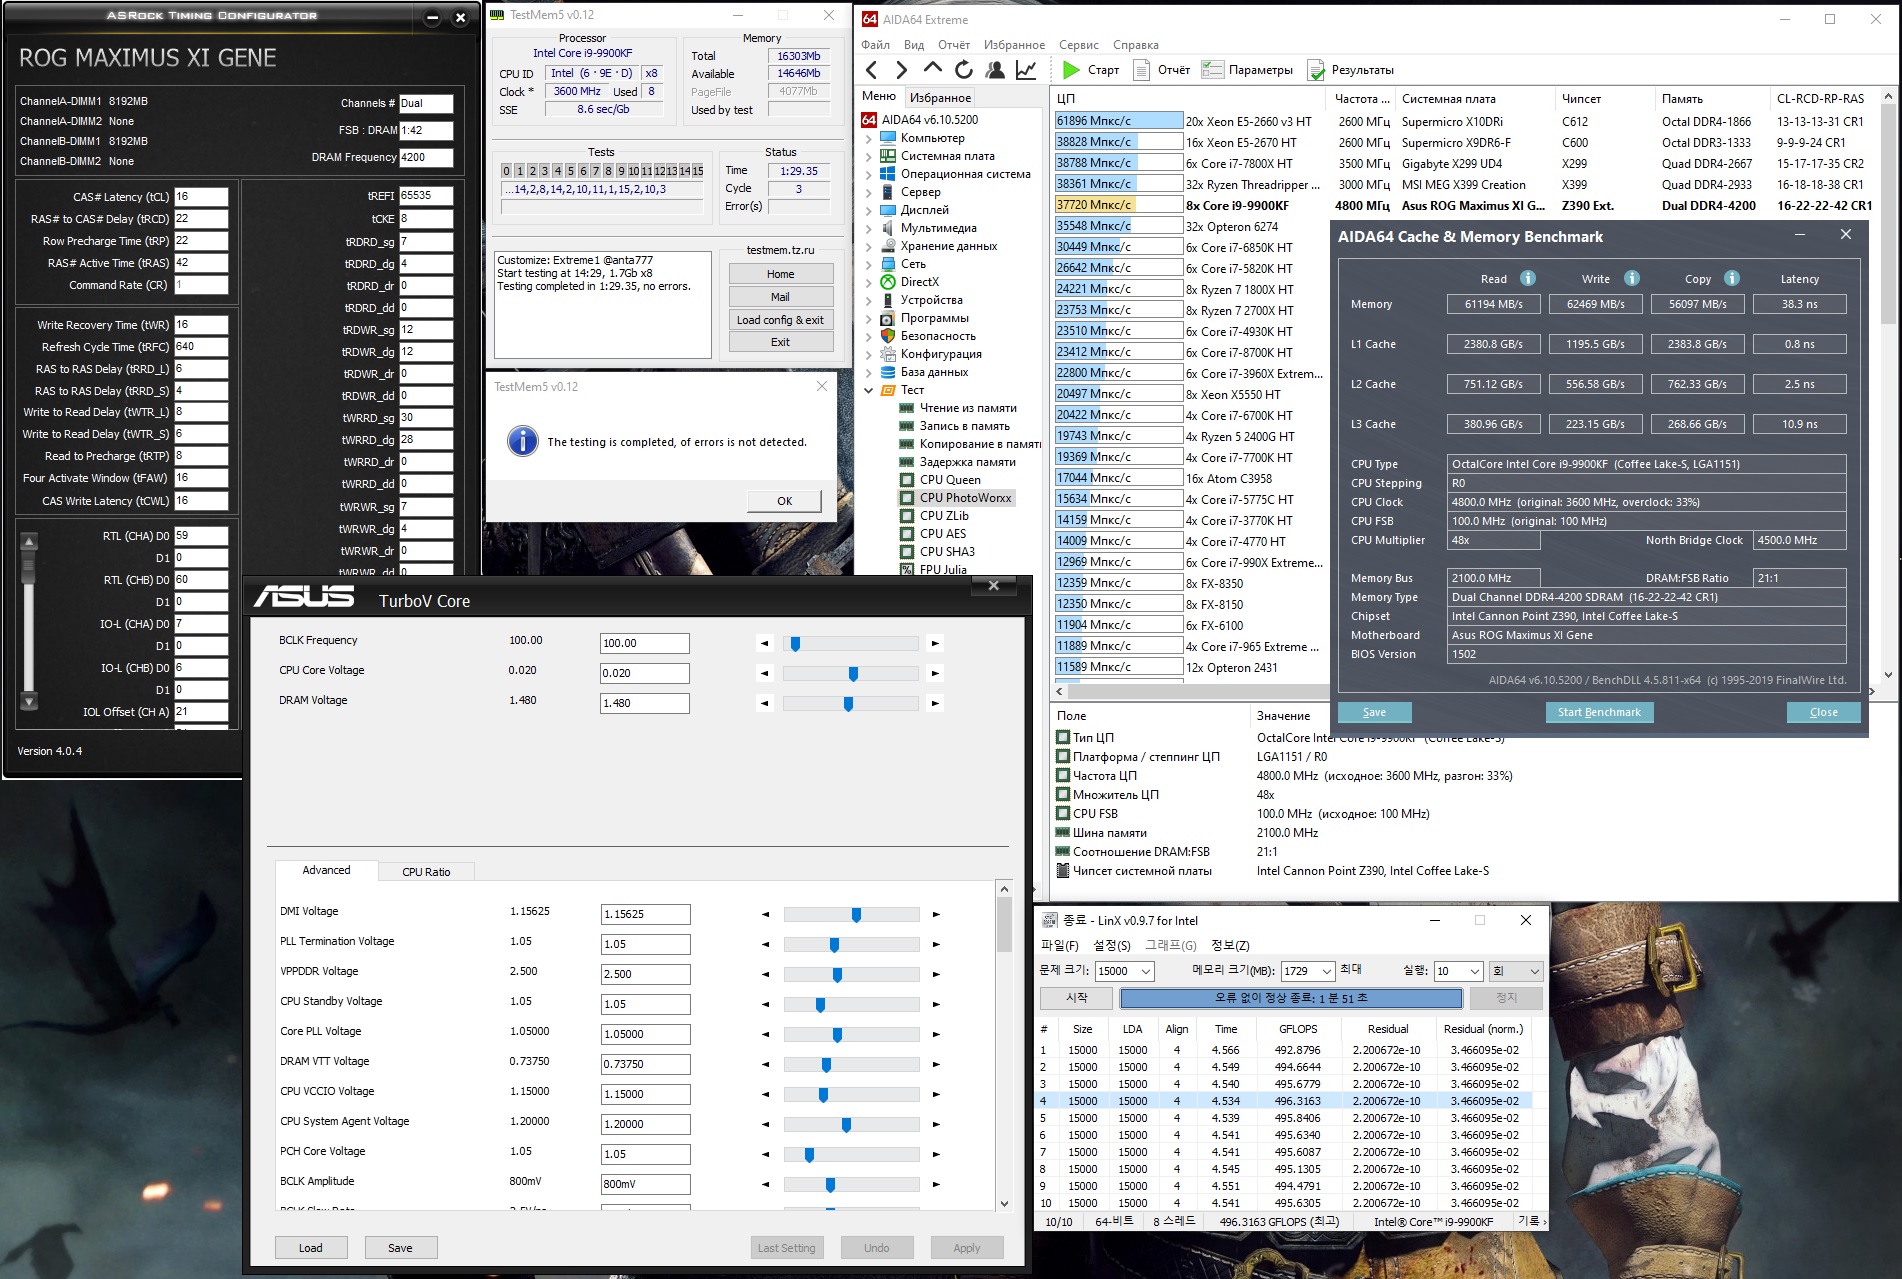Image resolution: width=1902 pixels, height=1279 pixels.
Task: Open the Файл menu in AIDA64
Action: (875, 45)
